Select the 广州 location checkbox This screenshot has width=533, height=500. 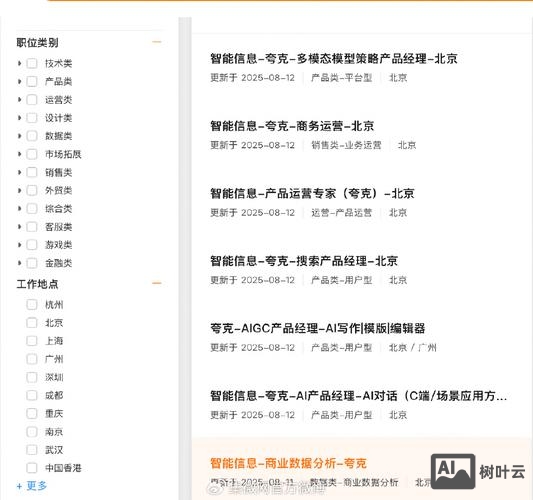(32, 359)
